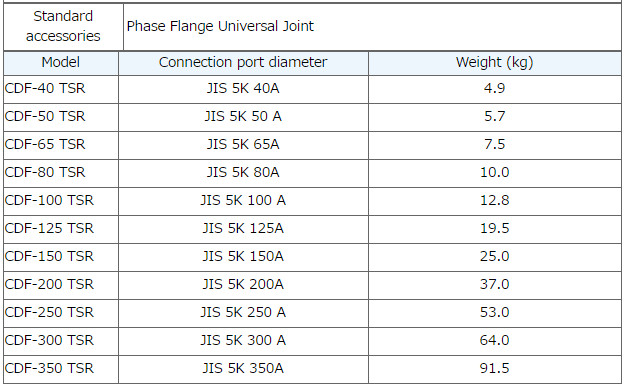The image size is (625, 387).
Task: Select the CDF-350 TSR model cell
Action: point(61,369)
